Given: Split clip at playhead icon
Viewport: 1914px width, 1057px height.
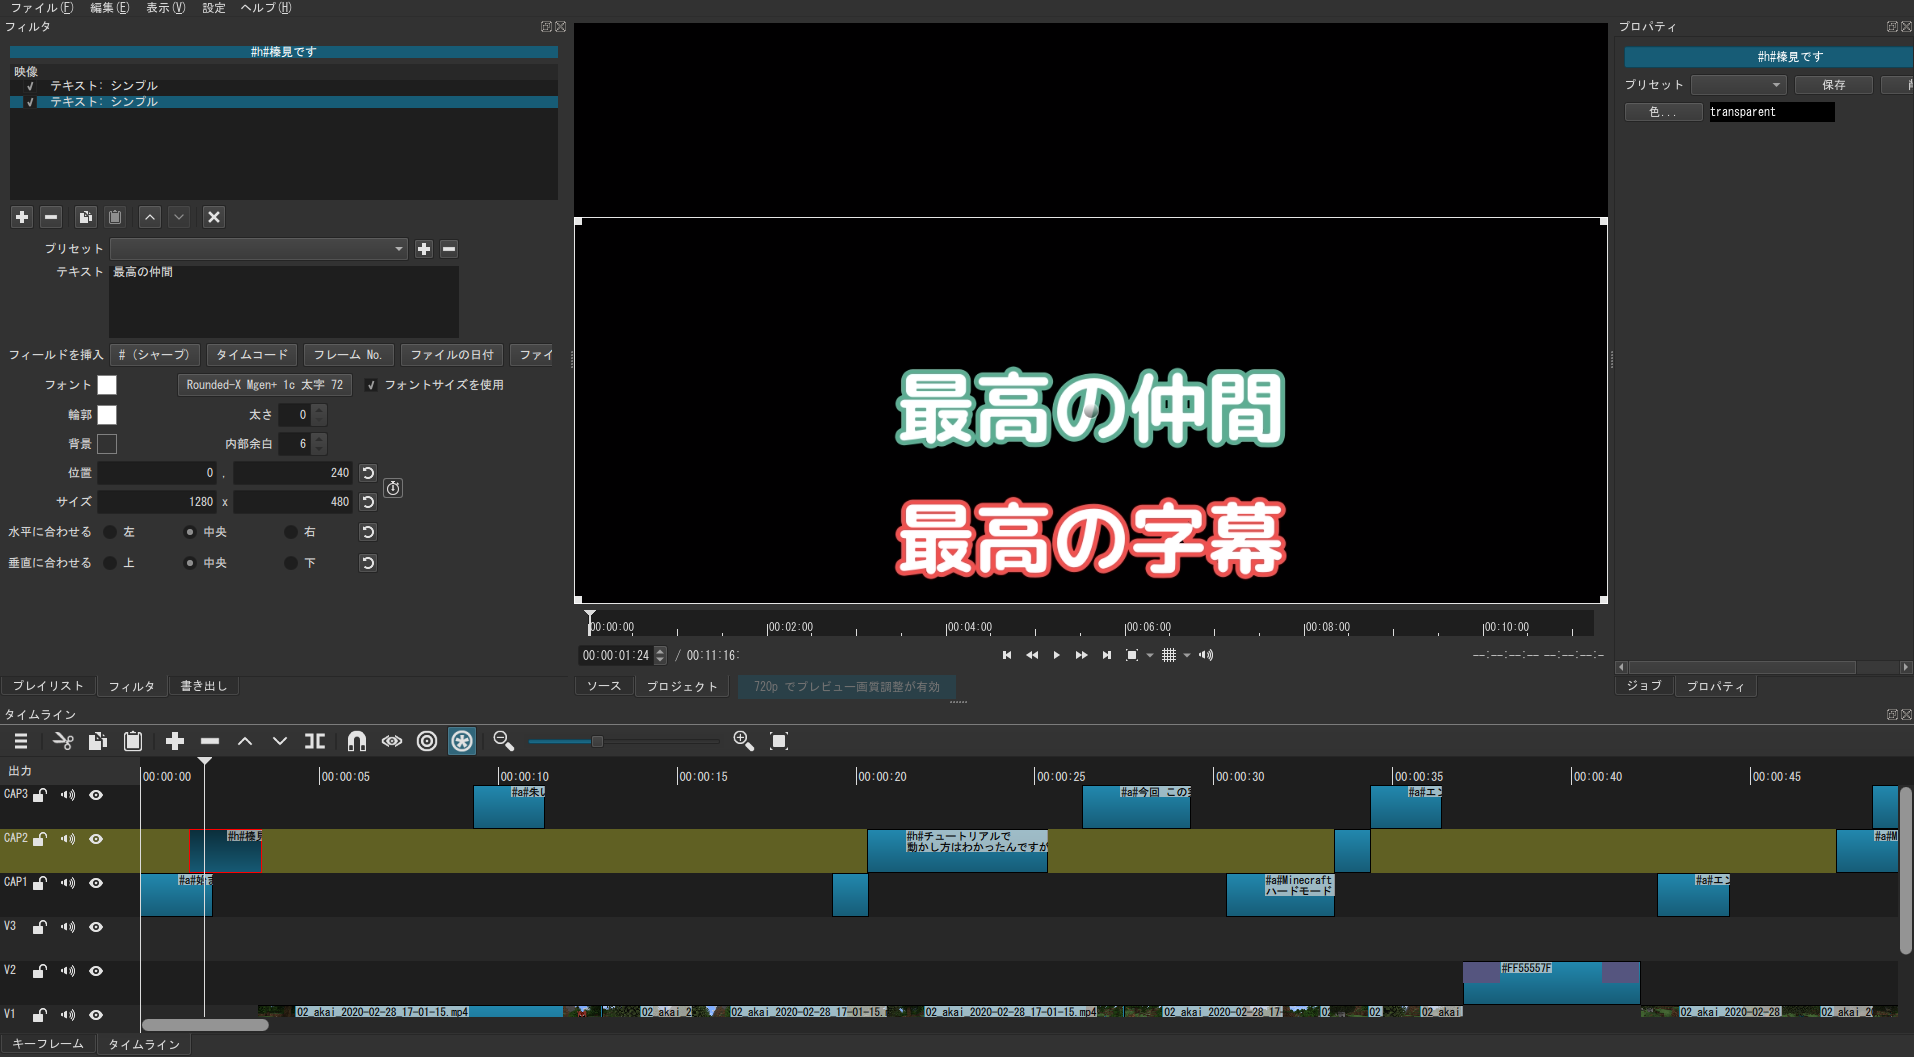Looking at the screenshot, I should coord(315,741).
